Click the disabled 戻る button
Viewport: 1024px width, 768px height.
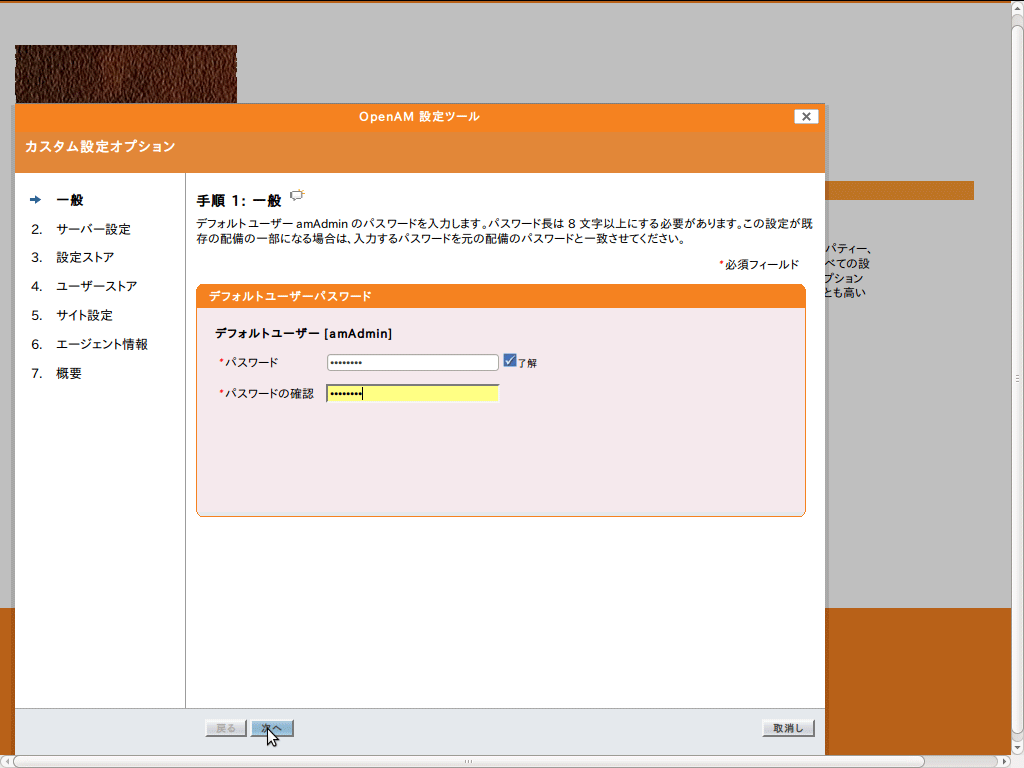pos(226,728)
